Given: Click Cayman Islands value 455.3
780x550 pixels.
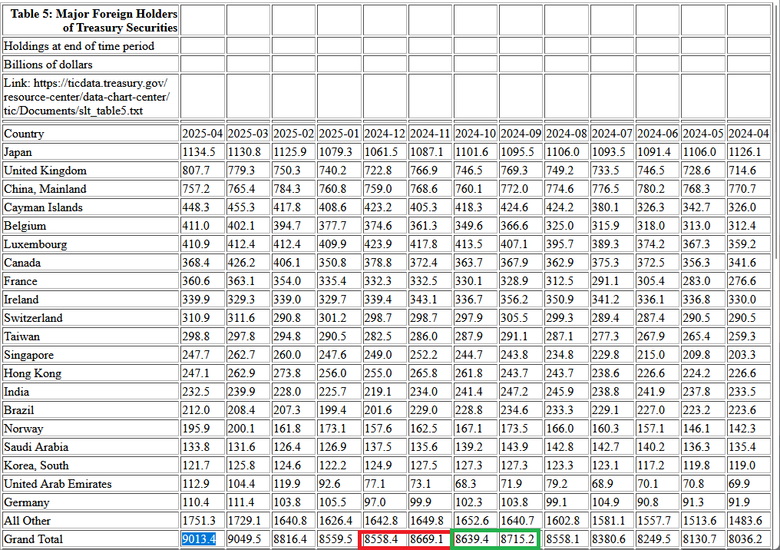Looking at the screenshot, I should tap(242, 207).
